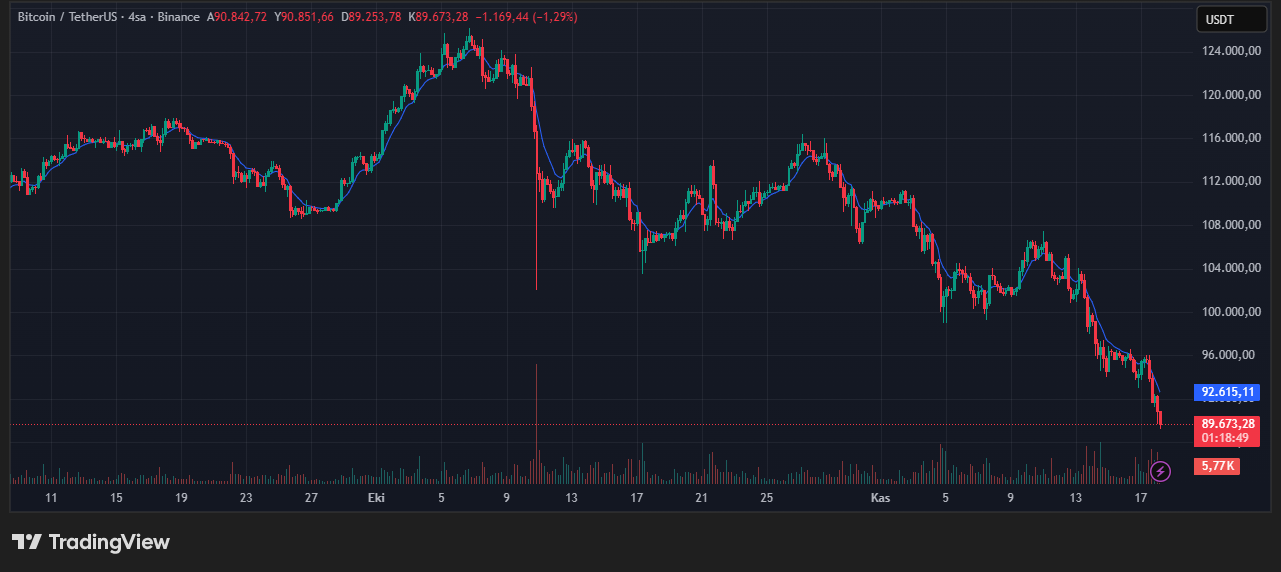
Task: Click the Binance exchange label
Action: [x=179, y=17]
